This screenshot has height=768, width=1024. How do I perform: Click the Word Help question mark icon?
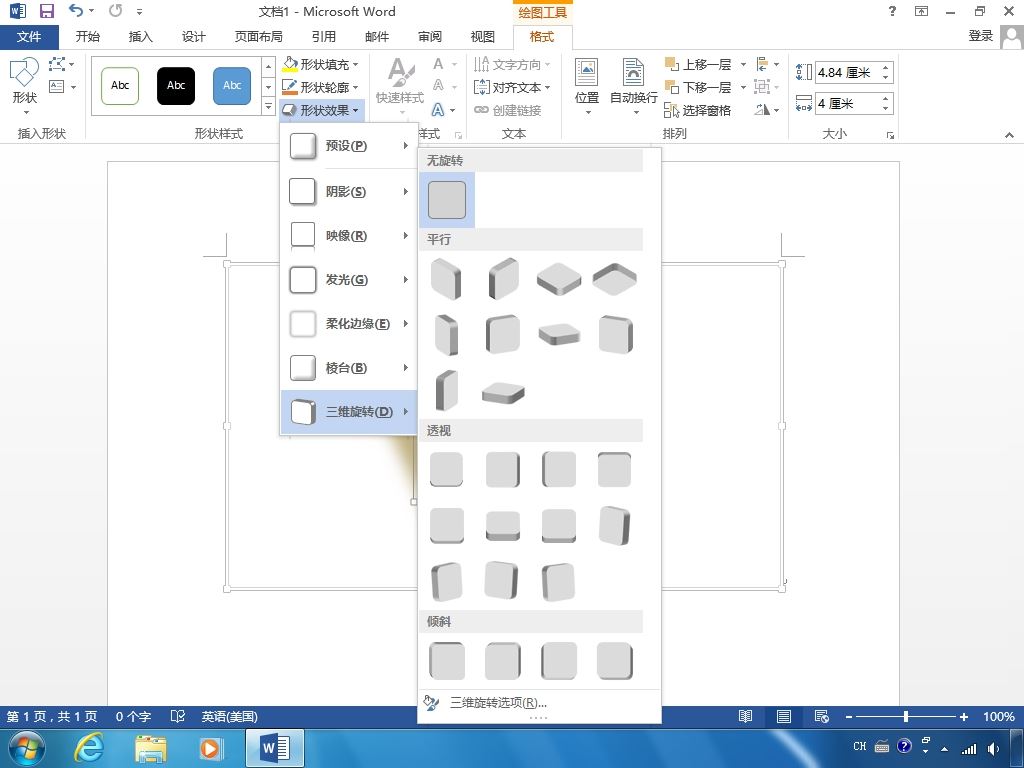pos(892,11)
